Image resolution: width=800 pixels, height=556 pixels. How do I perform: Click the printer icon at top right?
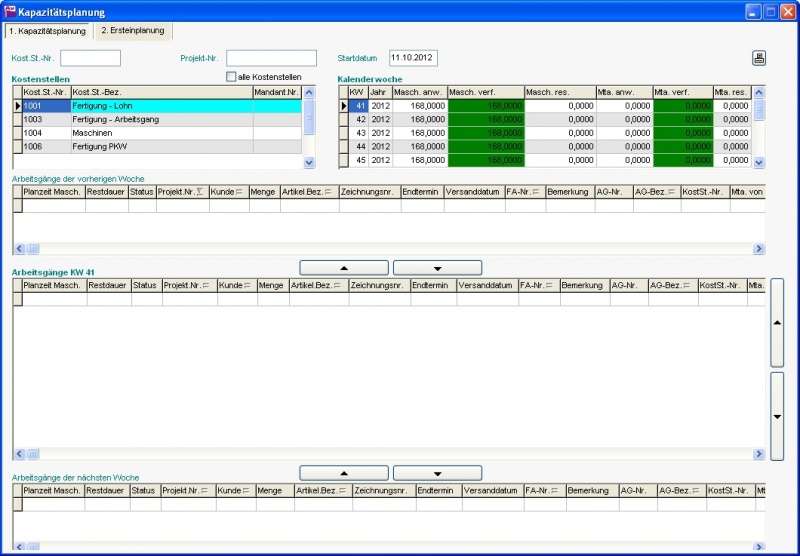click(759, 58)
